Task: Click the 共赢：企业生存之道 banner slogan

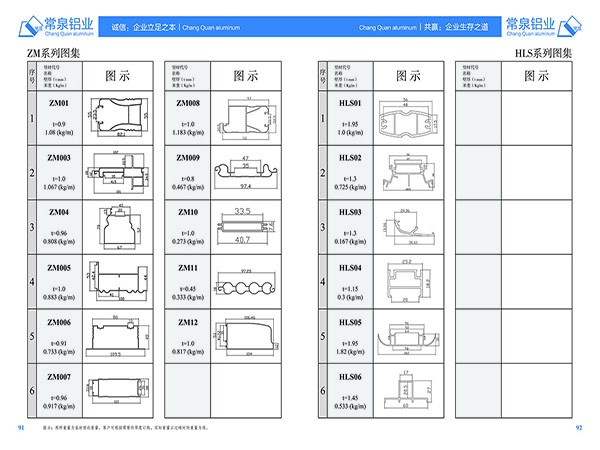Action: [x=456, y=27]
